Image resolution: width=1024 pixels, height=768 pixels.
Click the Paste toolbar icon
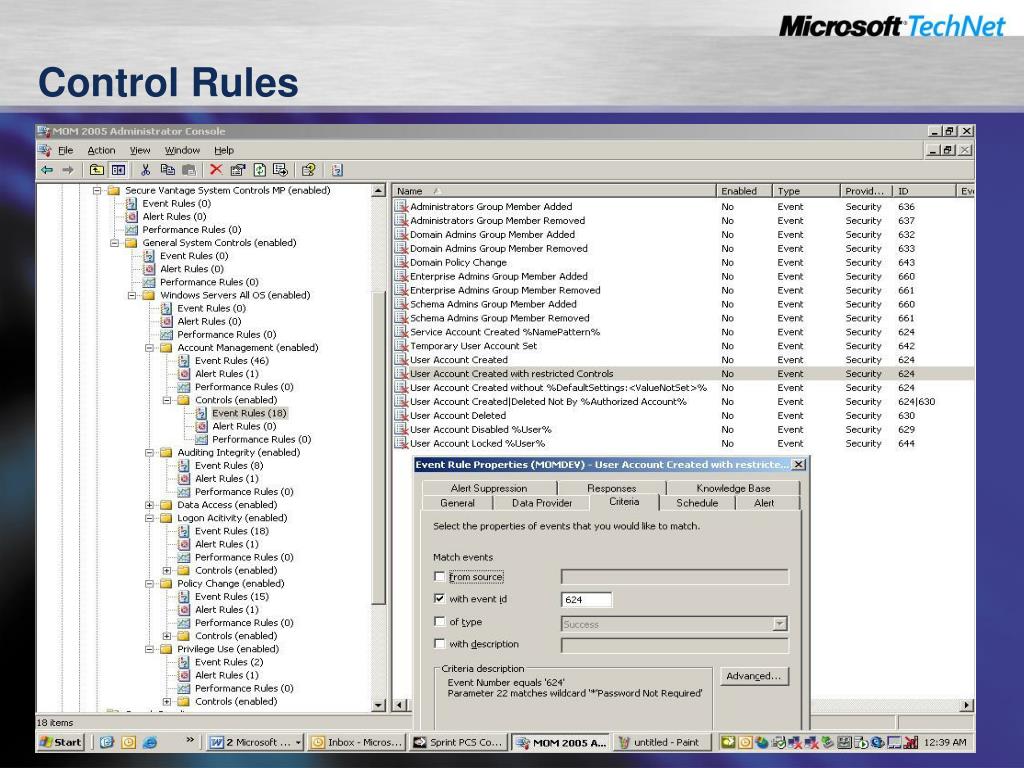[189, 170]
